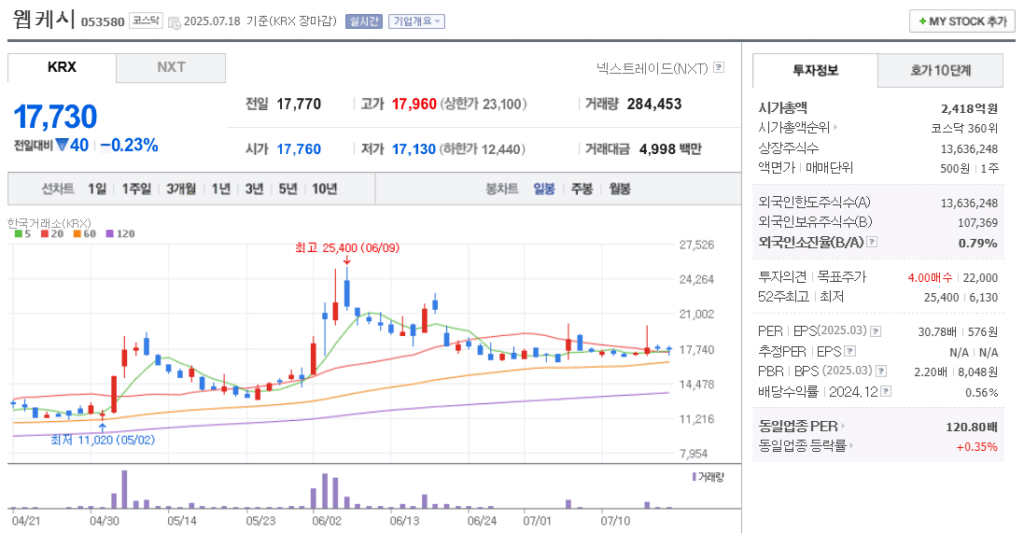Switch to the NXT tab
This screenshot has height=533, width=1024.
171,67
